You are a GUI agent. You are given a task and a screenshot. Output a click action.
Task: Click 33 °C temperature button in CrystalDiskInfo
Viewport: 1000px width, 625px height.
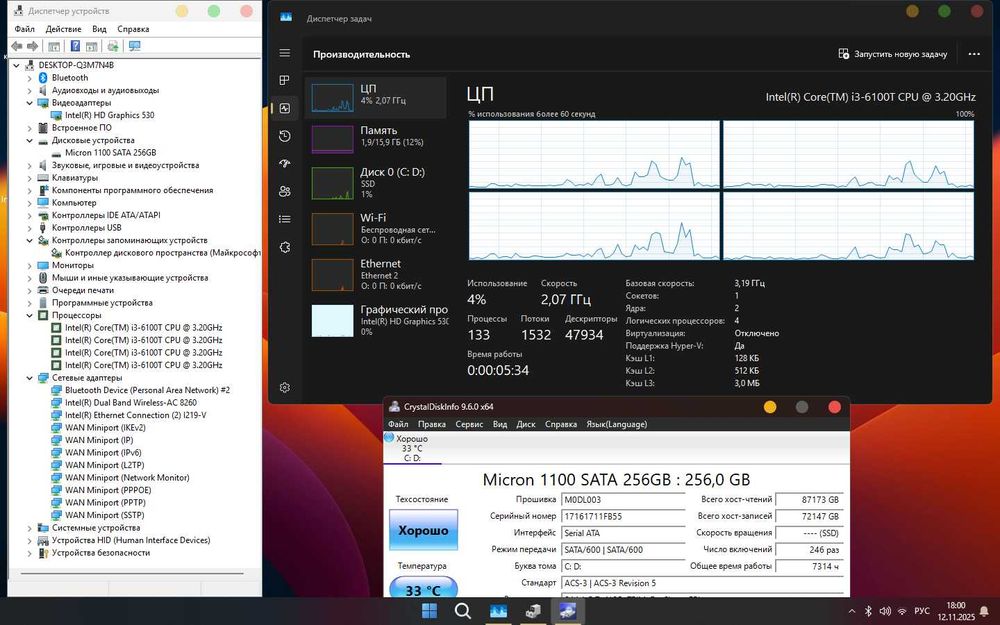[x=423, y=588]
